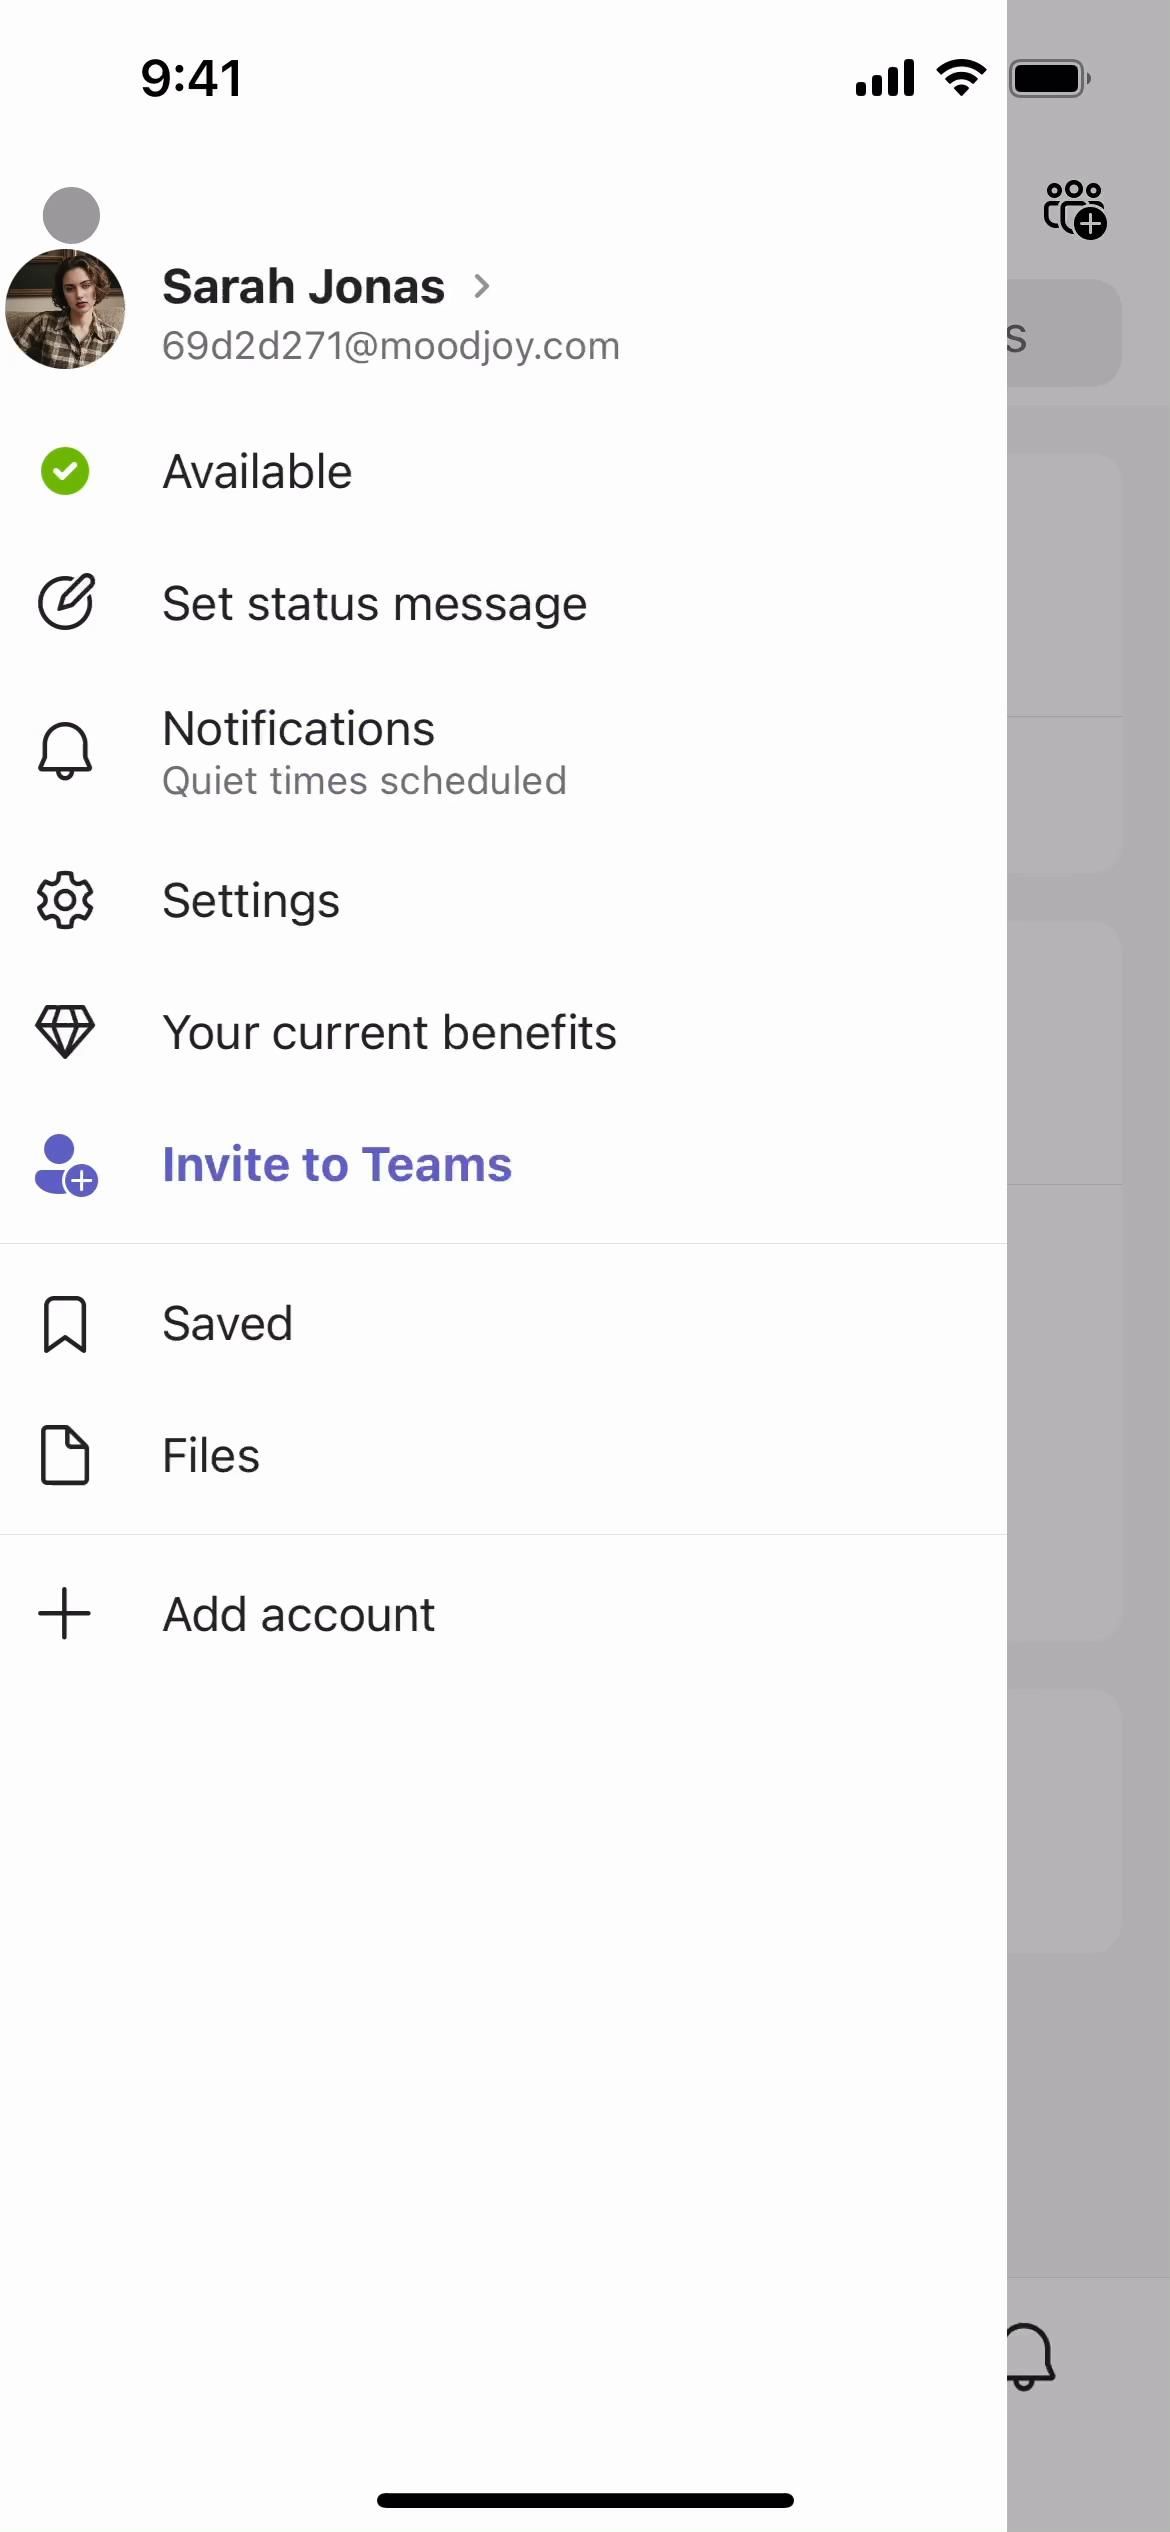Image resolution: width=1170 pixels, height=2532 pixels.
Task: Tap the email address 69d2d271@moodjoy.com
Action: point(391,346)
